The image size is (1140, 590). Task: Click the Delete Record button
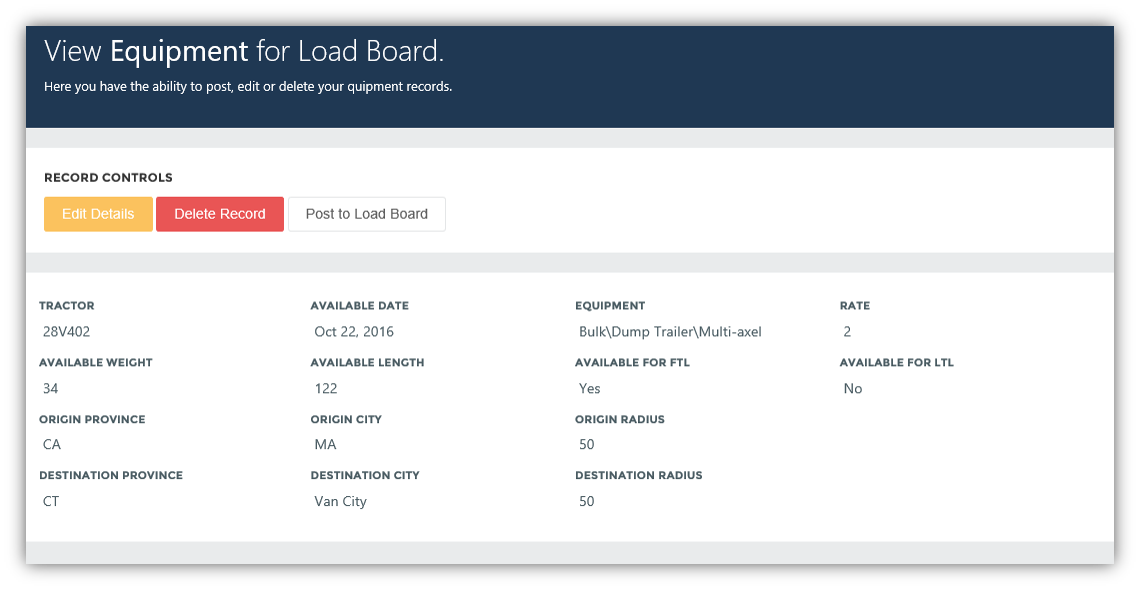coord(219,213)
